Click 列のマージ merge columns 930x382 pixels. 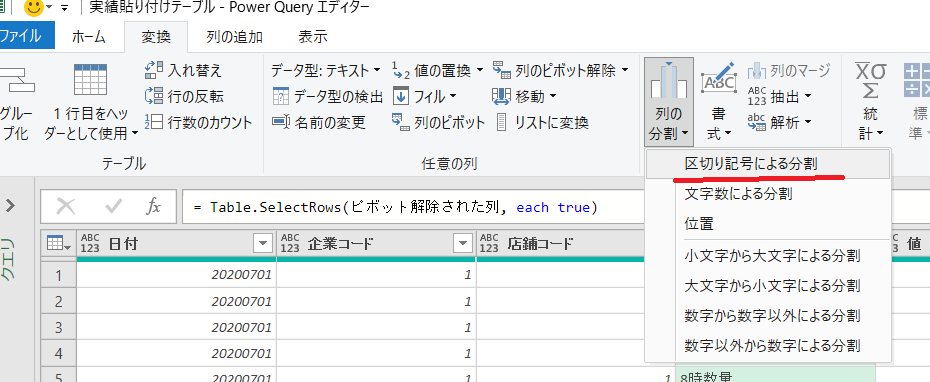[x=789, y=71]
